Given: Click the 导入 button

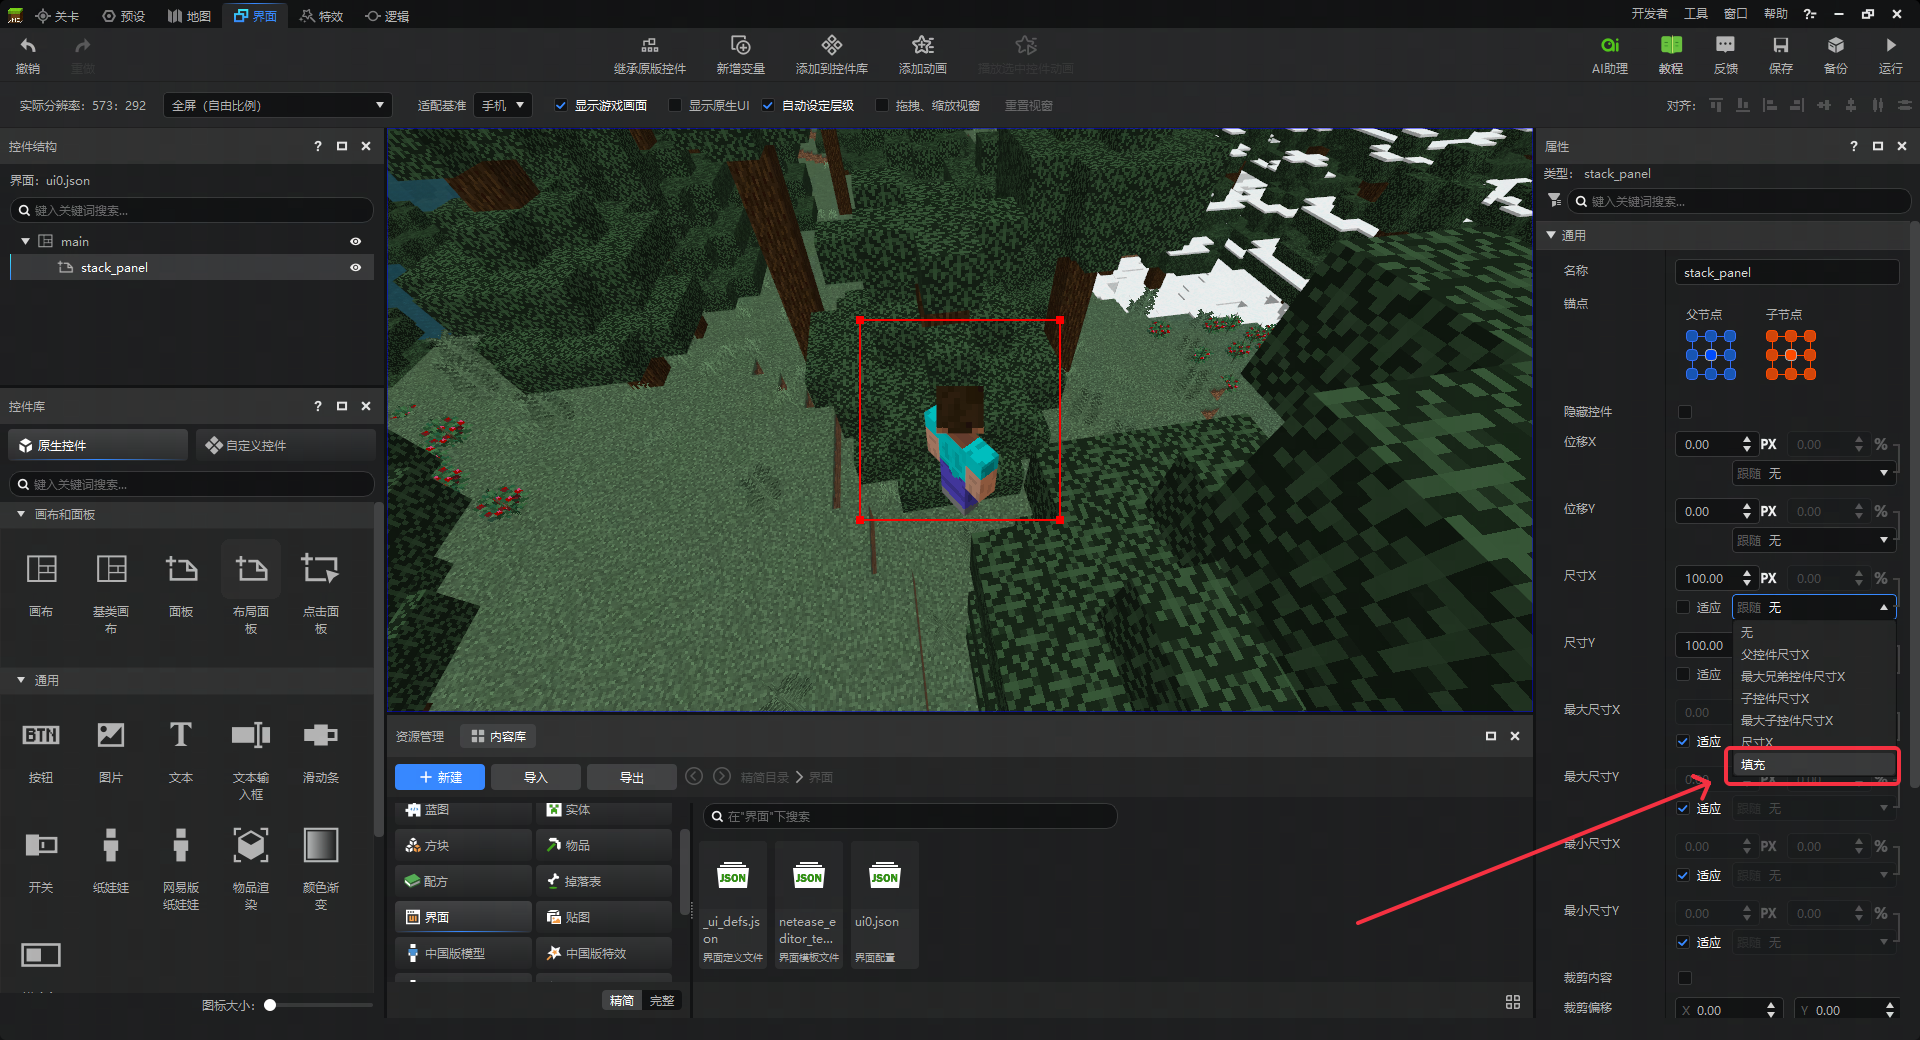Looking at the screenshot, I should pos(536,777).
